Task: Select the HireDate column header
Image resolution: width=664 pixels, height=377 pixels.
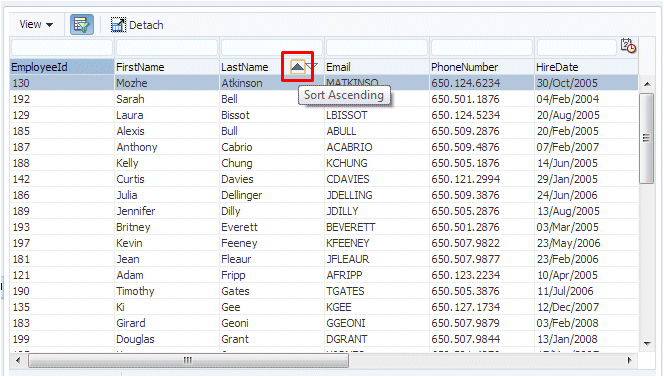Action: (587, 67)
